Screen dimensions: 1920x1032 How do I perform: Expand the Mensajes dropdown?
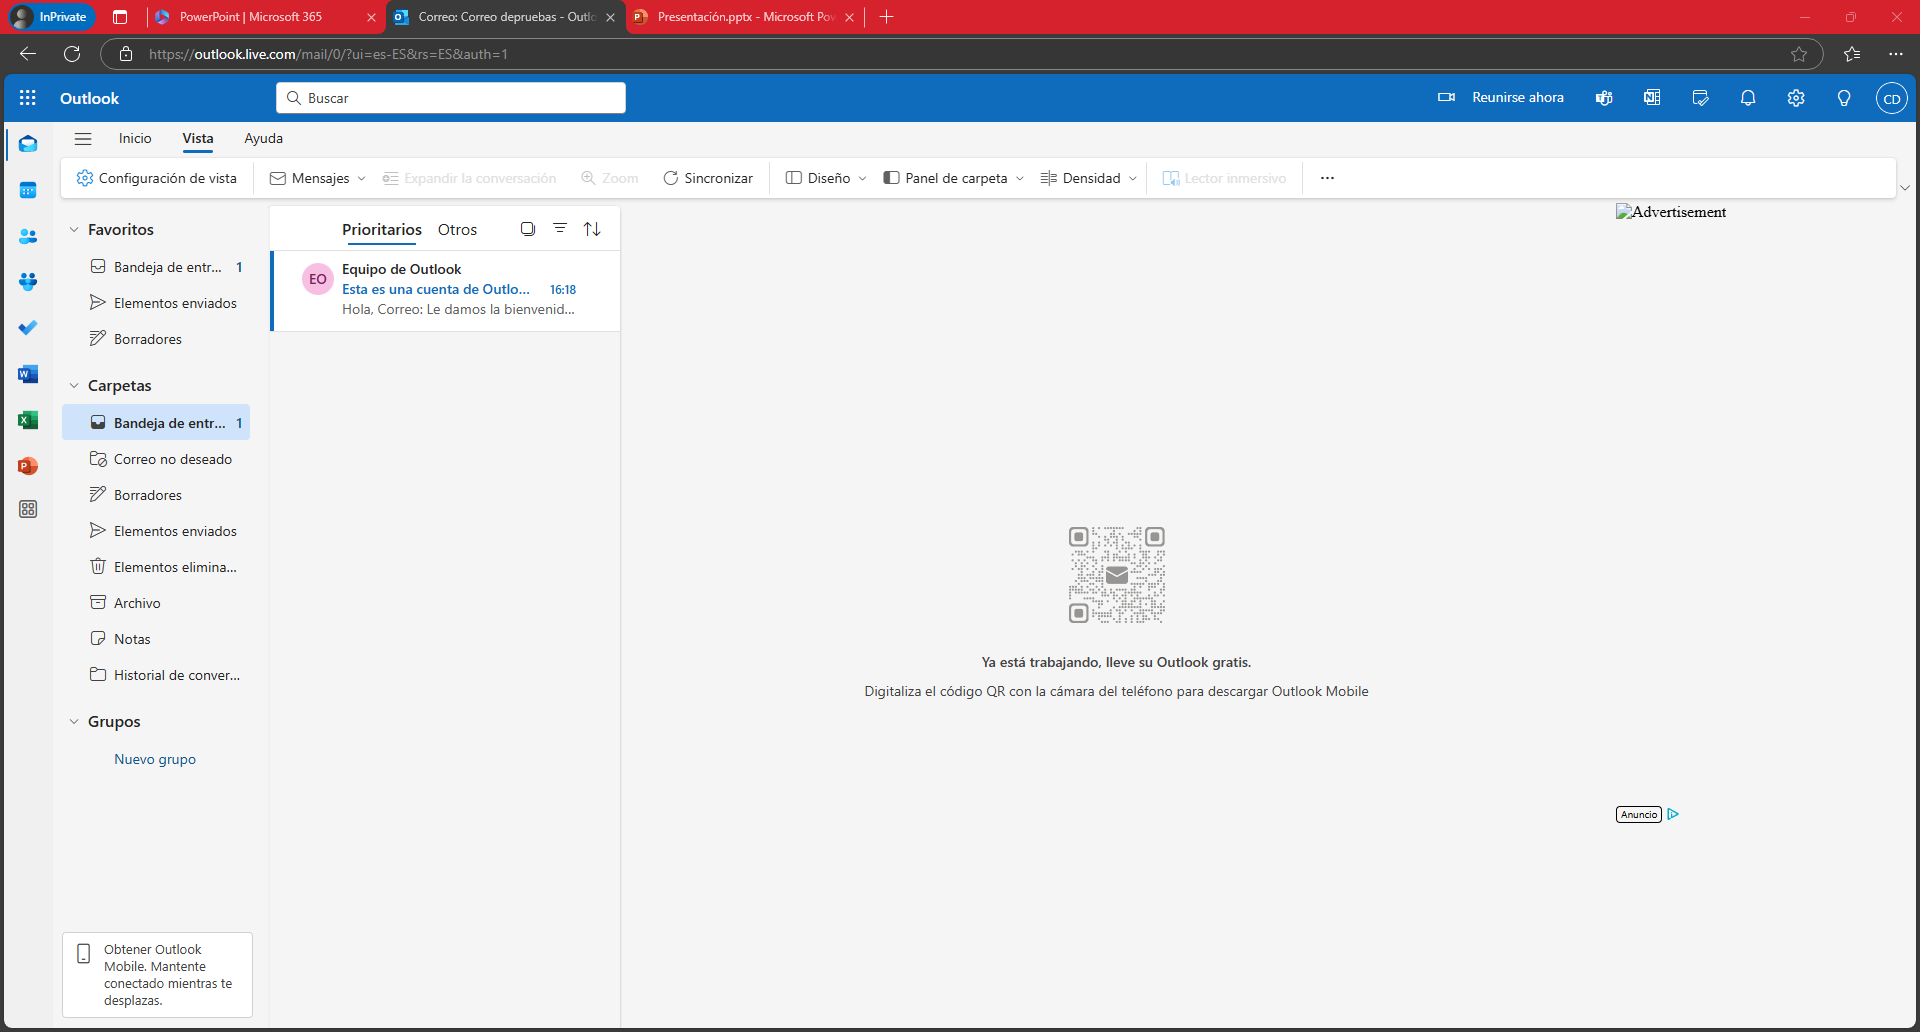point(318,178)
